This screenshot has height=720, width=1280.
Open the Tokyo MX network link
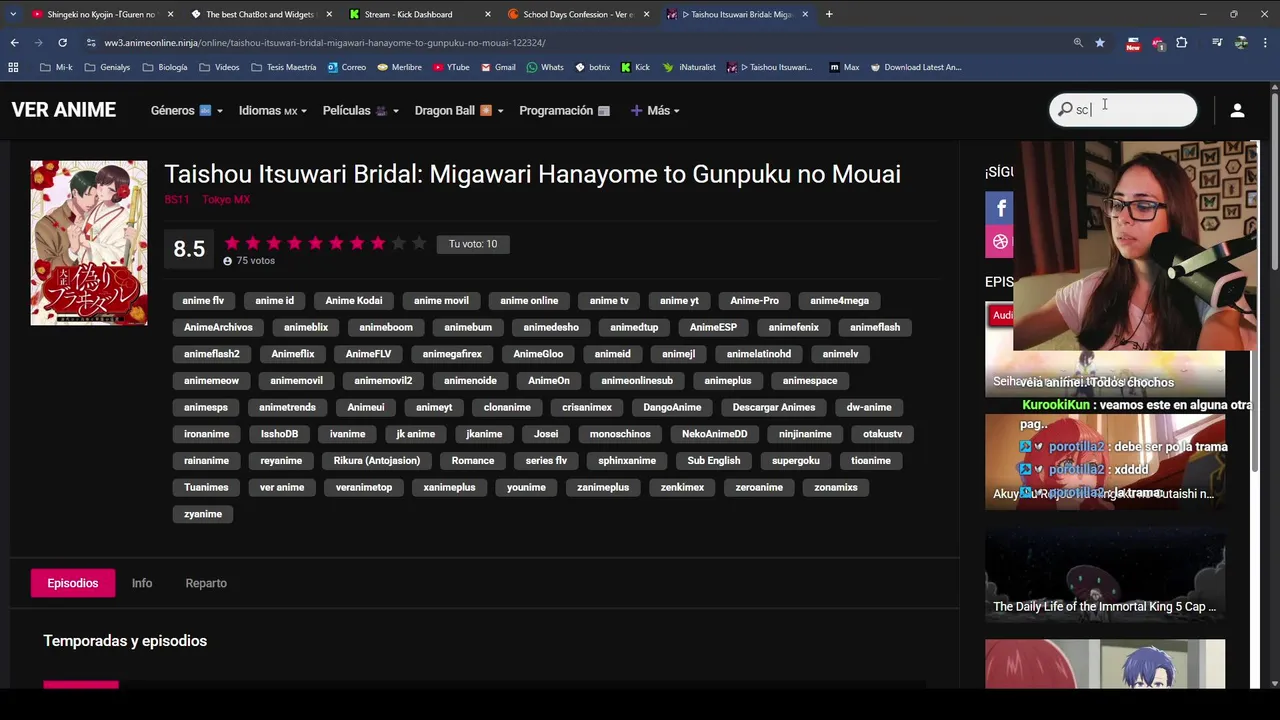tap(226, 199)
